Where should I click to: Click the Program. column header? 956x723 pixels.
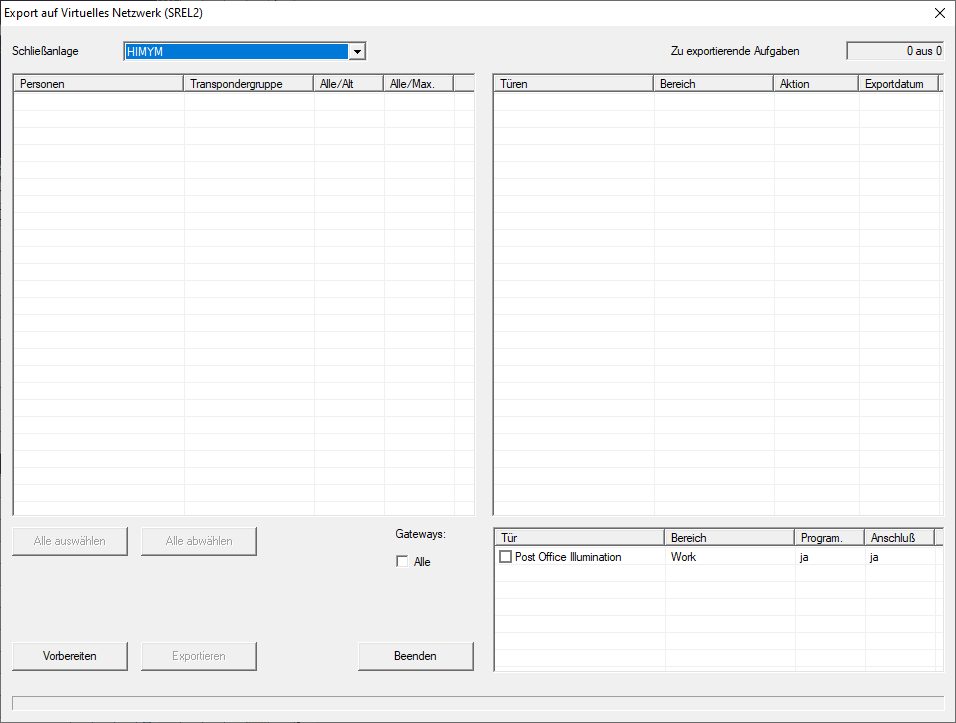click(x=829, y=538)
